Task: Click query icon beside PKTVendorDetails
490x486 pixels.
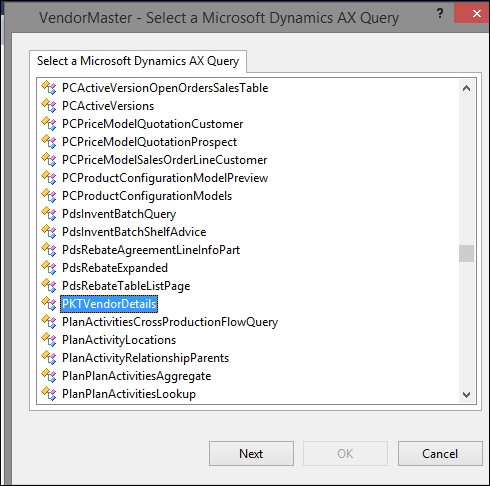Action: 49,304
